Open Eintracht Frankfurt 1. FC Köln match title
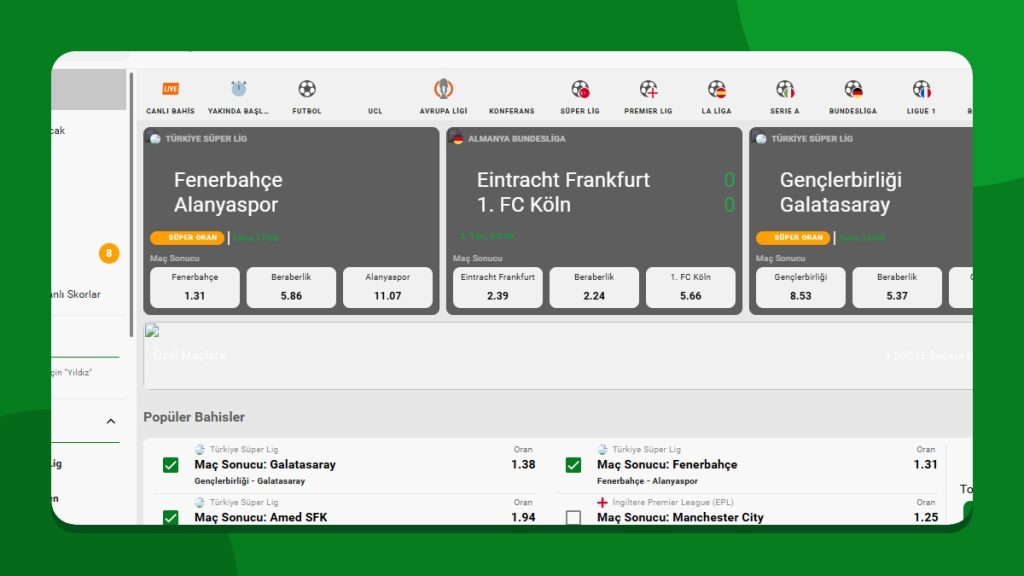 coord(563,192)
